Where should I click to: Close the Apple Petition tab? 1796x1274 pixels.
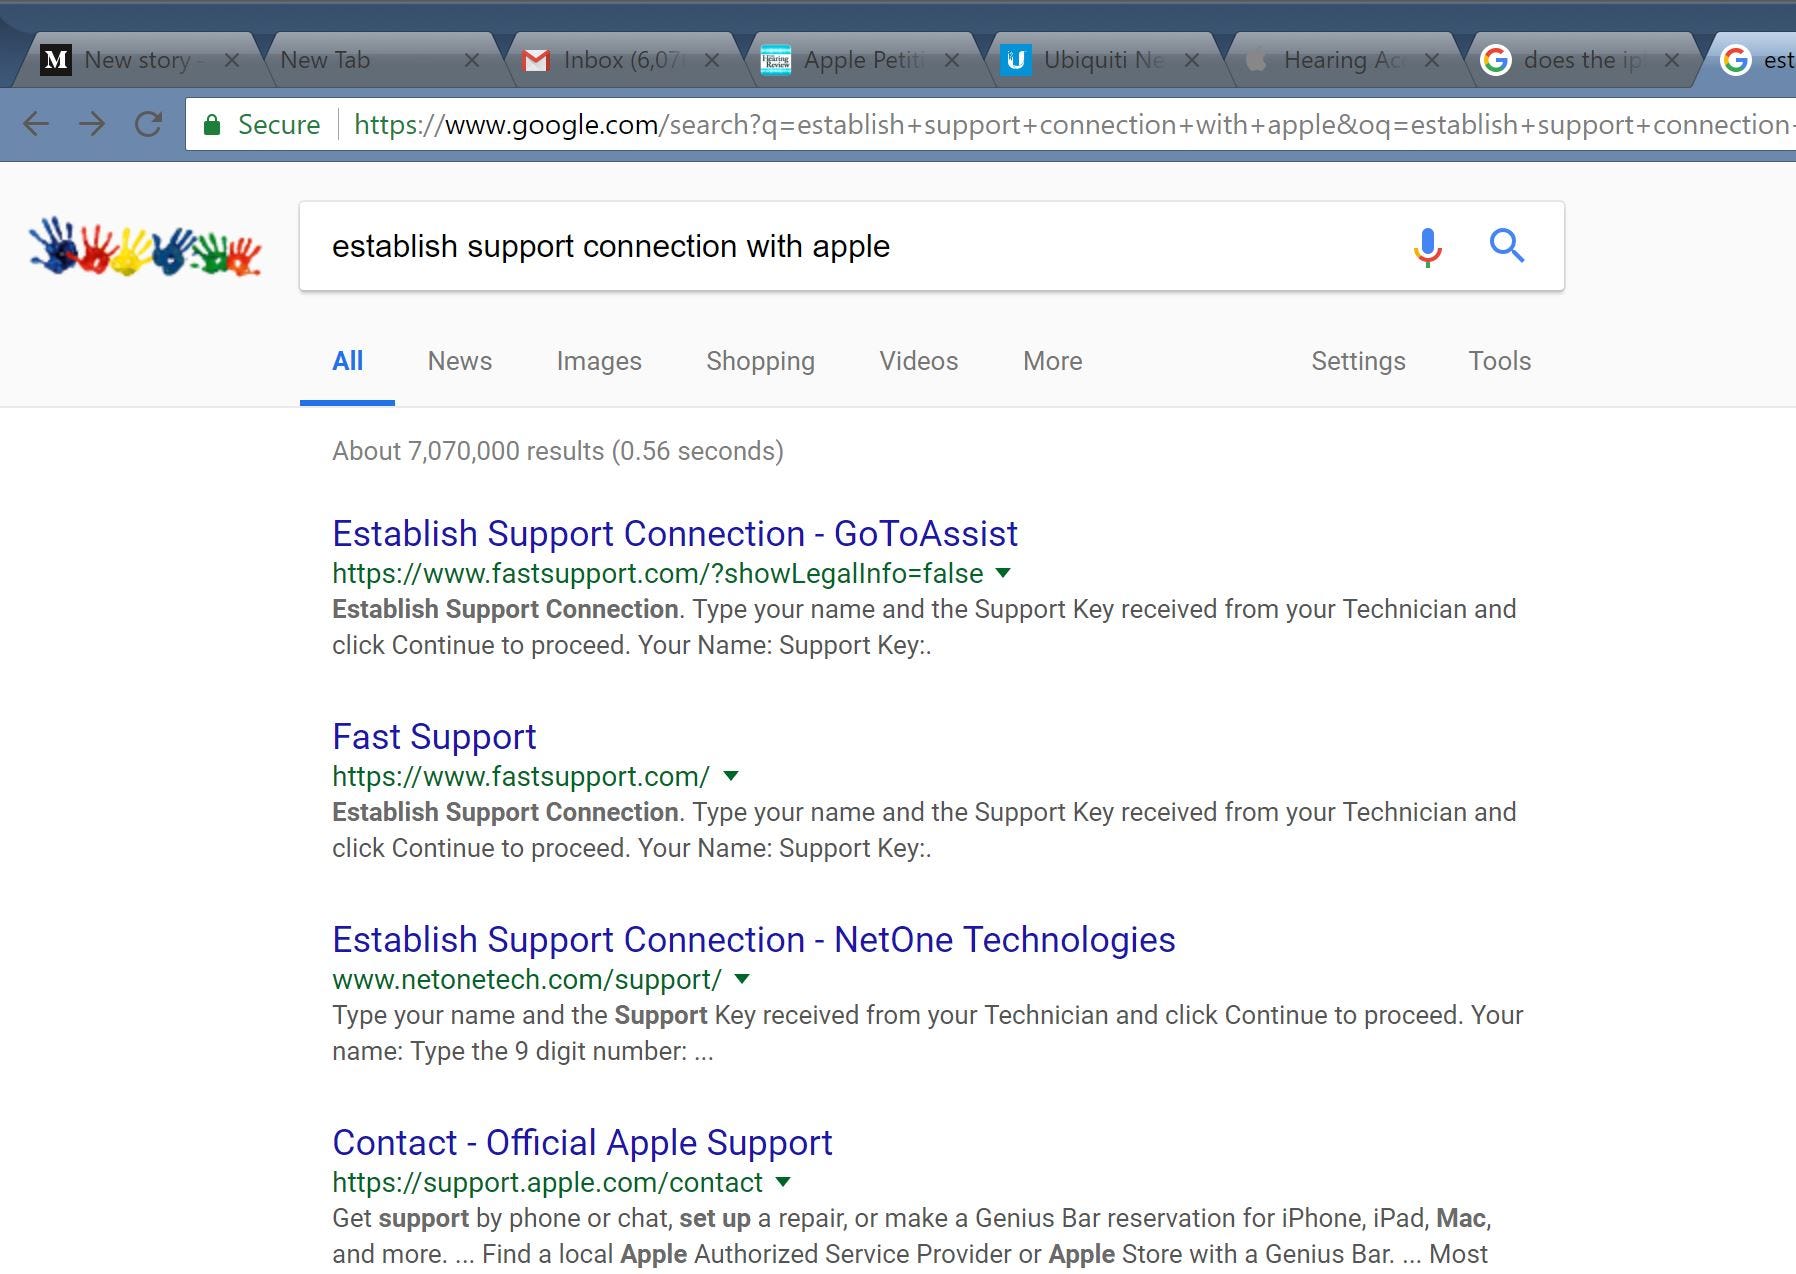pyautogui.click(x=952, y=60)
